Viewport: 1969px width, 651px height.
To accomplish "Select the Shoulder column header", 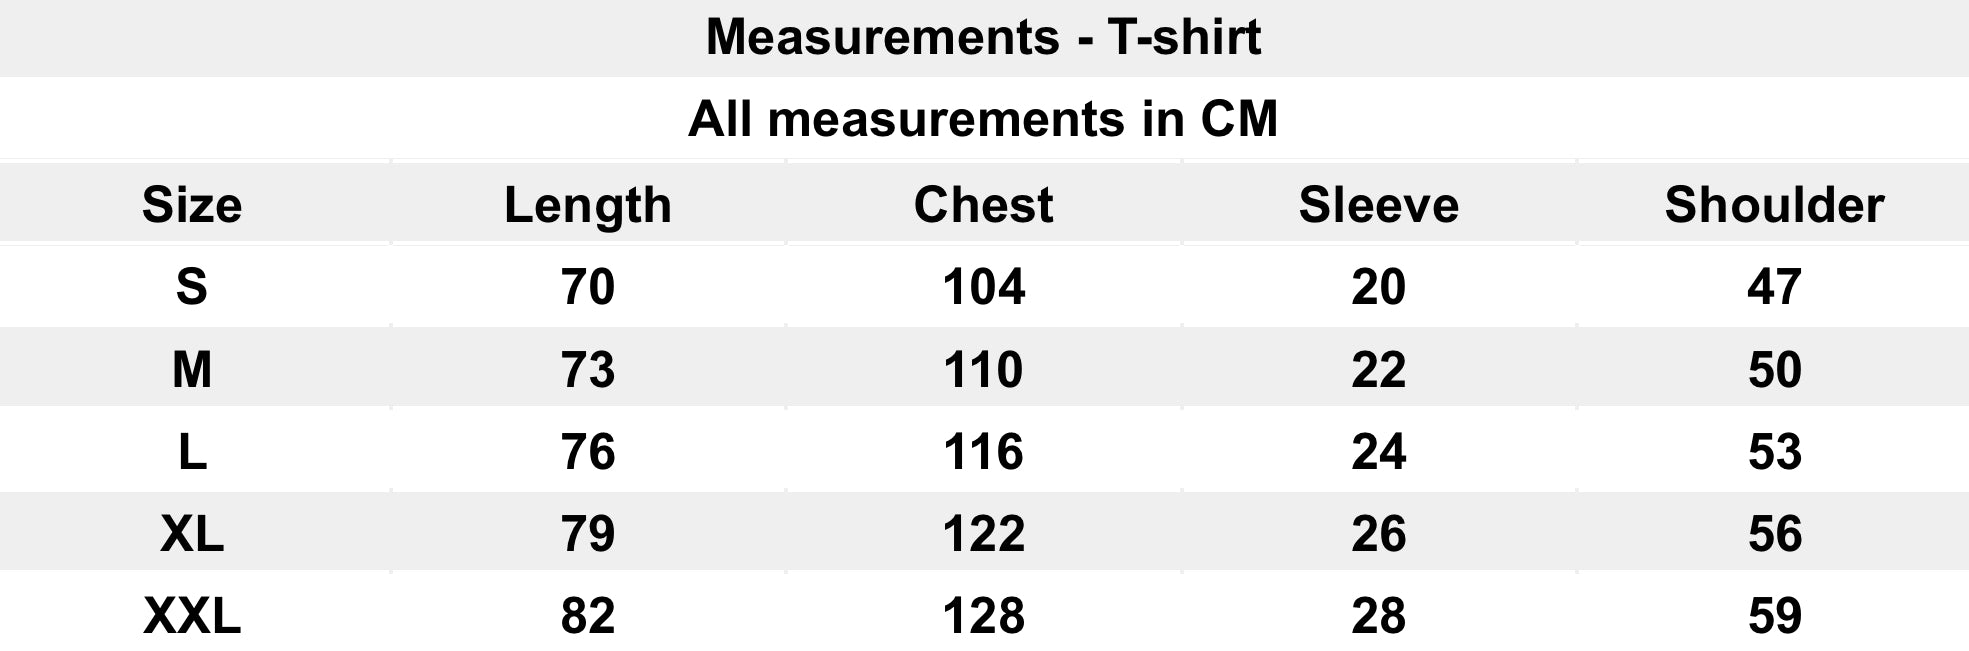I will coord(1774,205).
